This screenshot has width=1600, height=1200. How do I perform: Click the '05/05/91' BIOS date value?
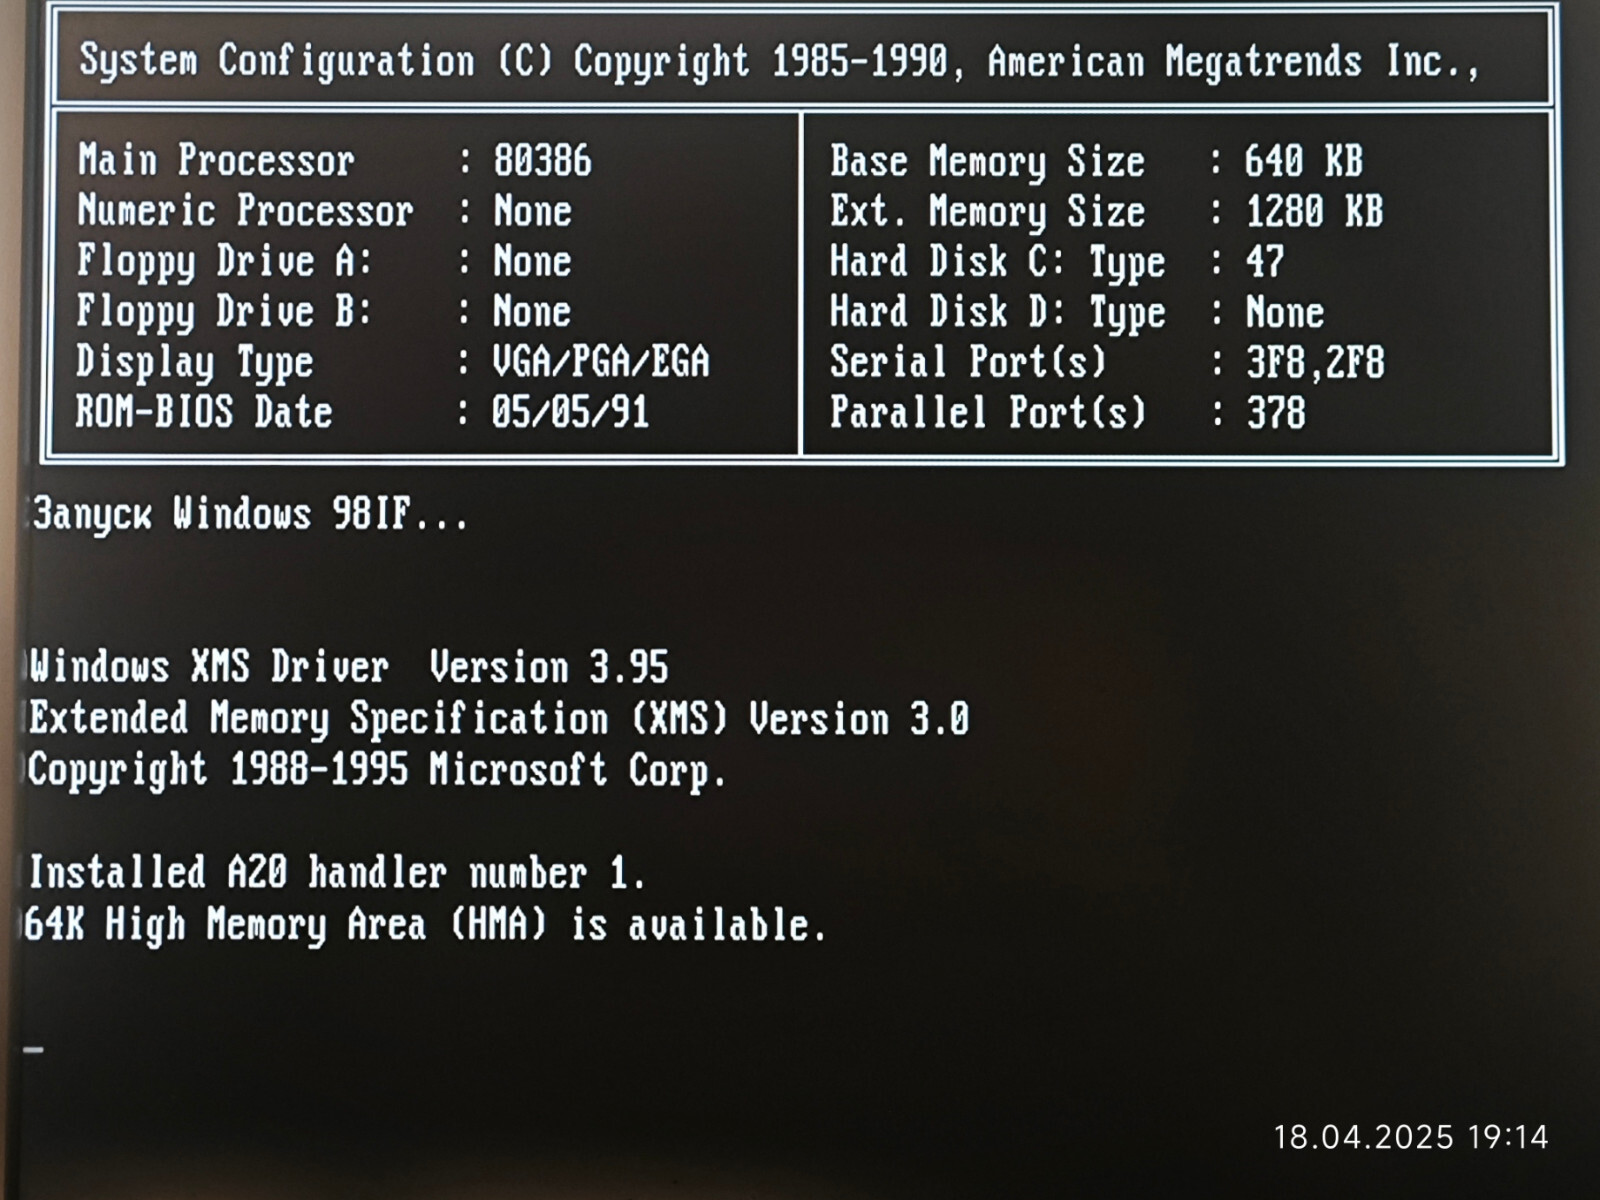pos(570,412)
